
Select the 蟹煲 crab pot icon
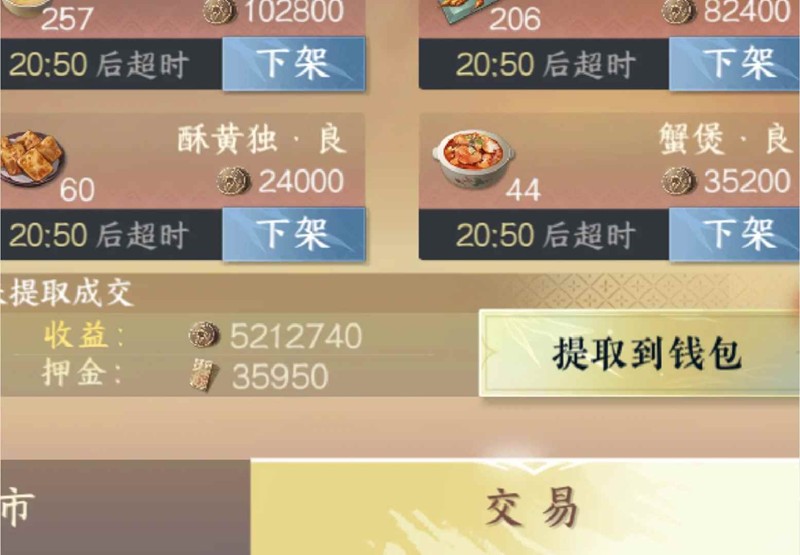[x=473, y=158]
